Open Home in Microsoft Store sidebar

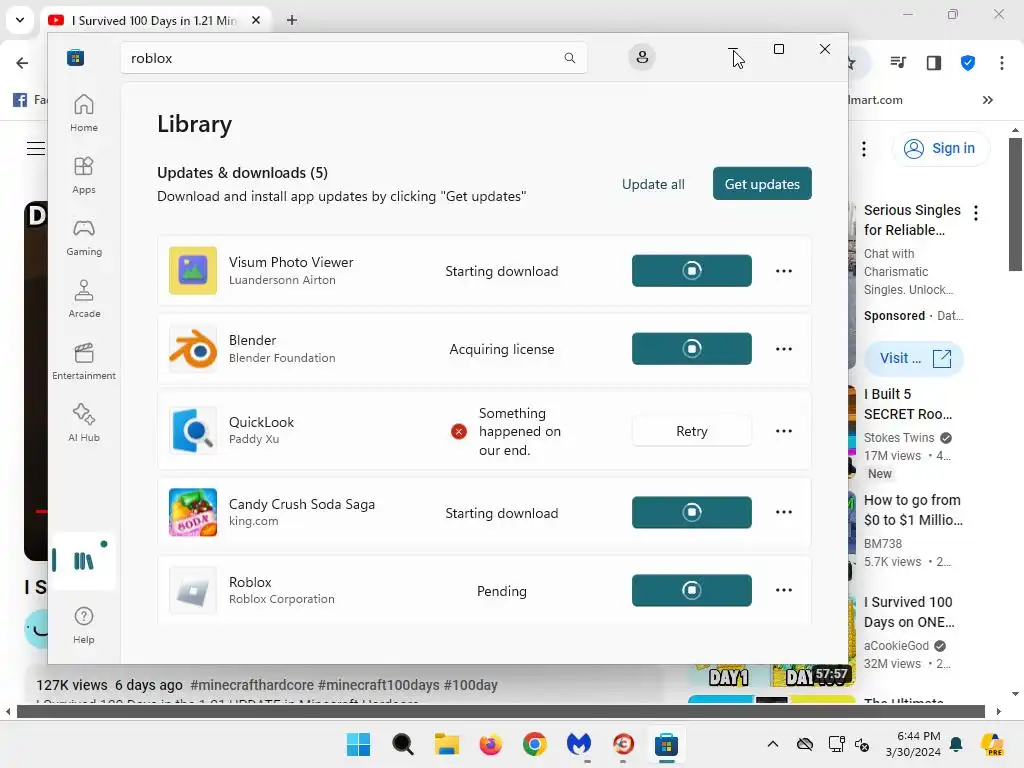(84, 113)
